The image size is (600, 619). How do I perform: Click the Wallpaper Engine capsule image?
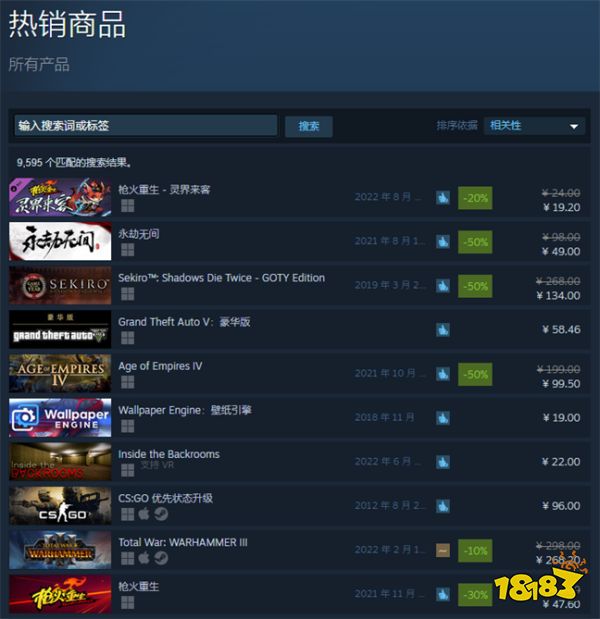click(x=60, y=418)
